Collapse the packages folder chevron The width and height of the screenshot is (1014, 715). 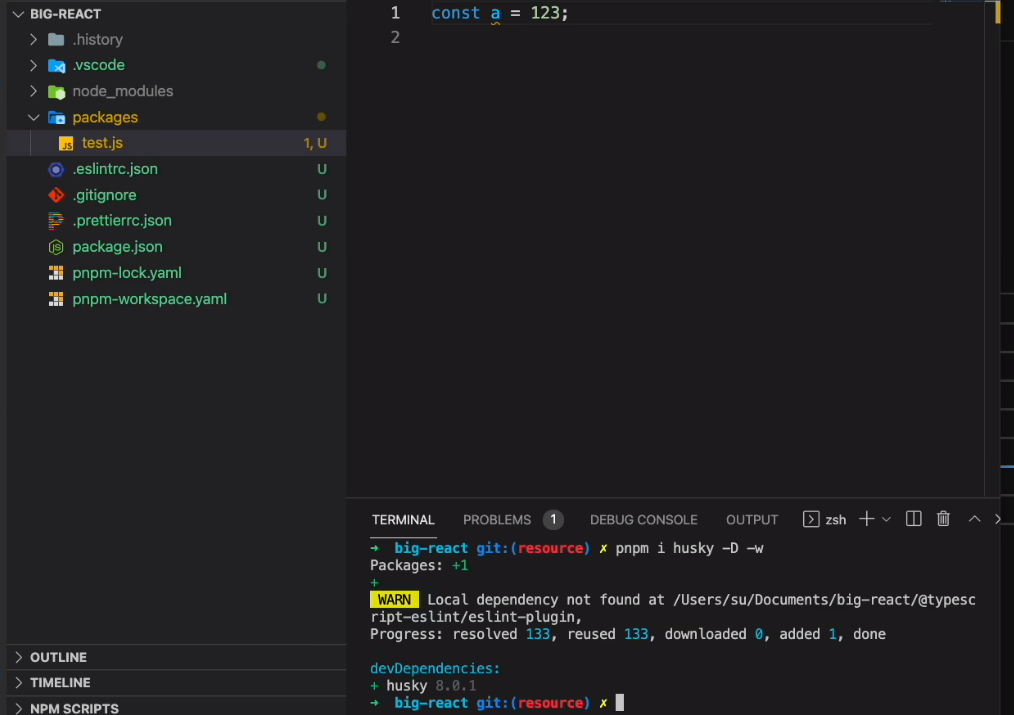point(34,118)
